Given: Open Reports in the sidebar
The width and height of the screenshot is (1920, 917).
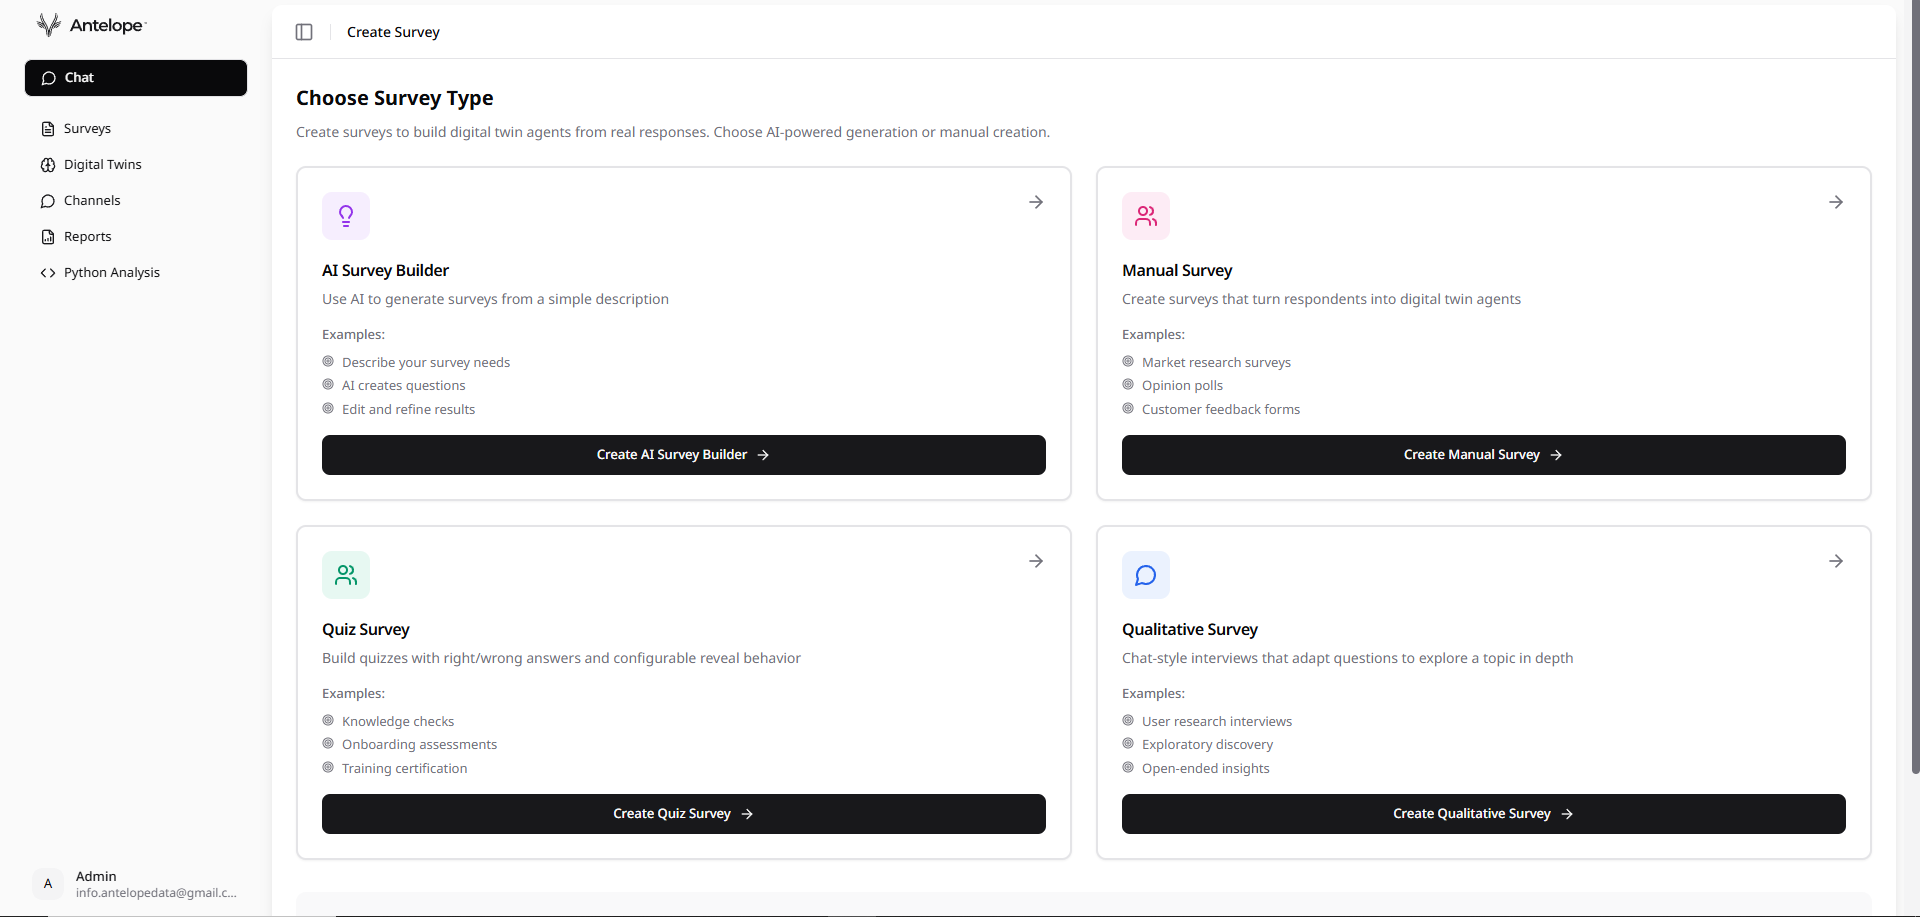Looking at the screenshot, I should (x=88, y=236).
